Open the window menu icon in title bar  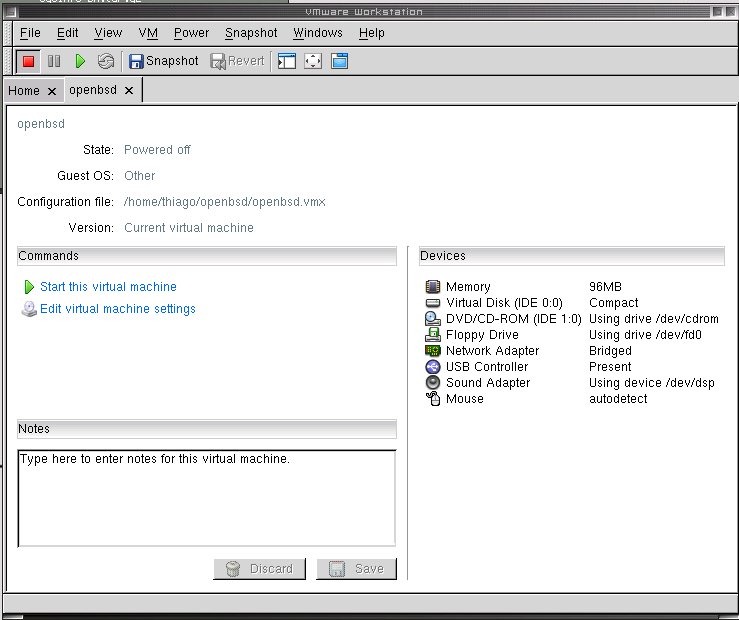[x=11, y=12]
